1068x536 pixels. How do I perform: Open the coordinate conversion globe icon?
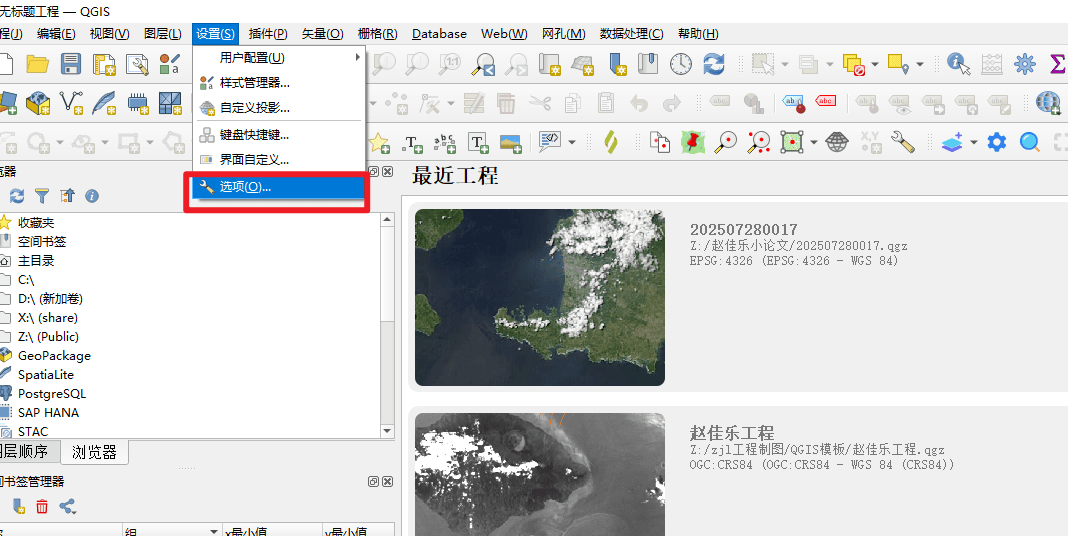click(836, 142)
